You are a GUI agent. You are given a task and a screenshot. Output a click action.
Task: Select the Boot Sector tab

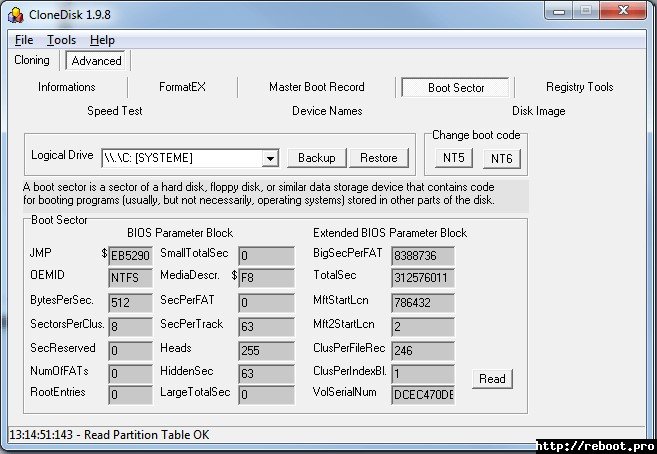(x=455, y=88)
